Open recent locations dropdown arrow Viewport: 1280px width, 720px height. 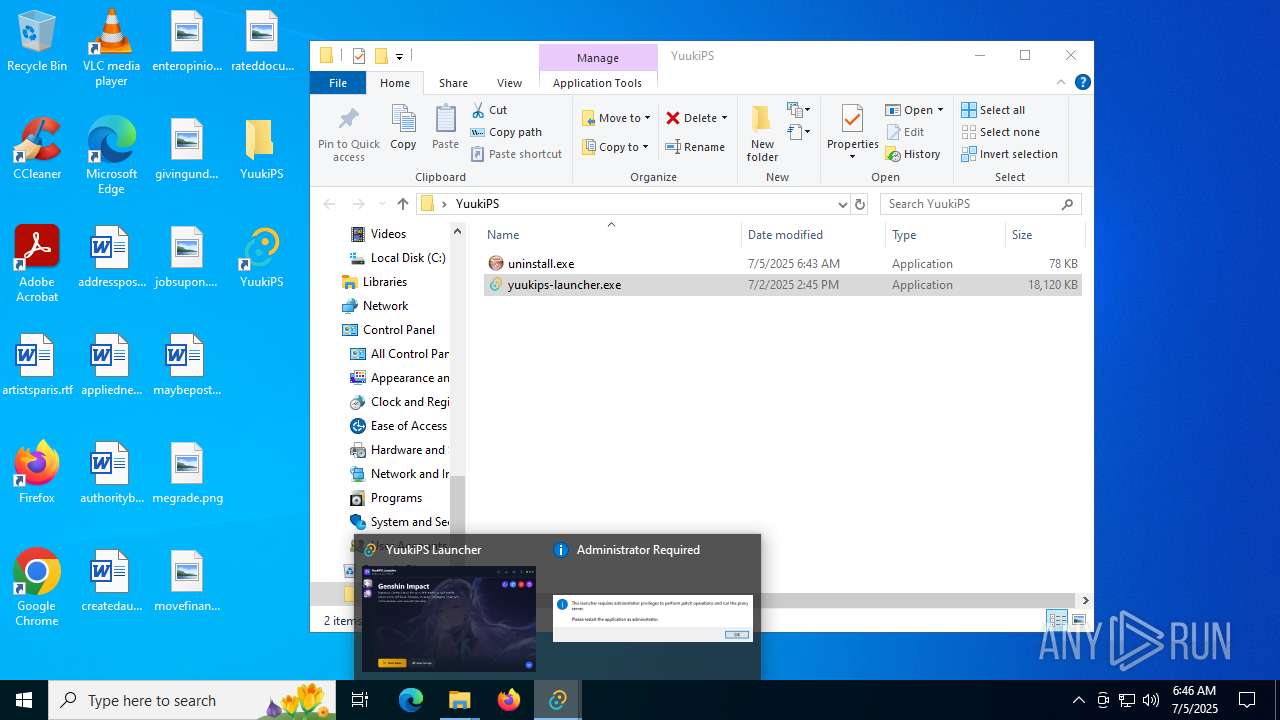point(381,204)
